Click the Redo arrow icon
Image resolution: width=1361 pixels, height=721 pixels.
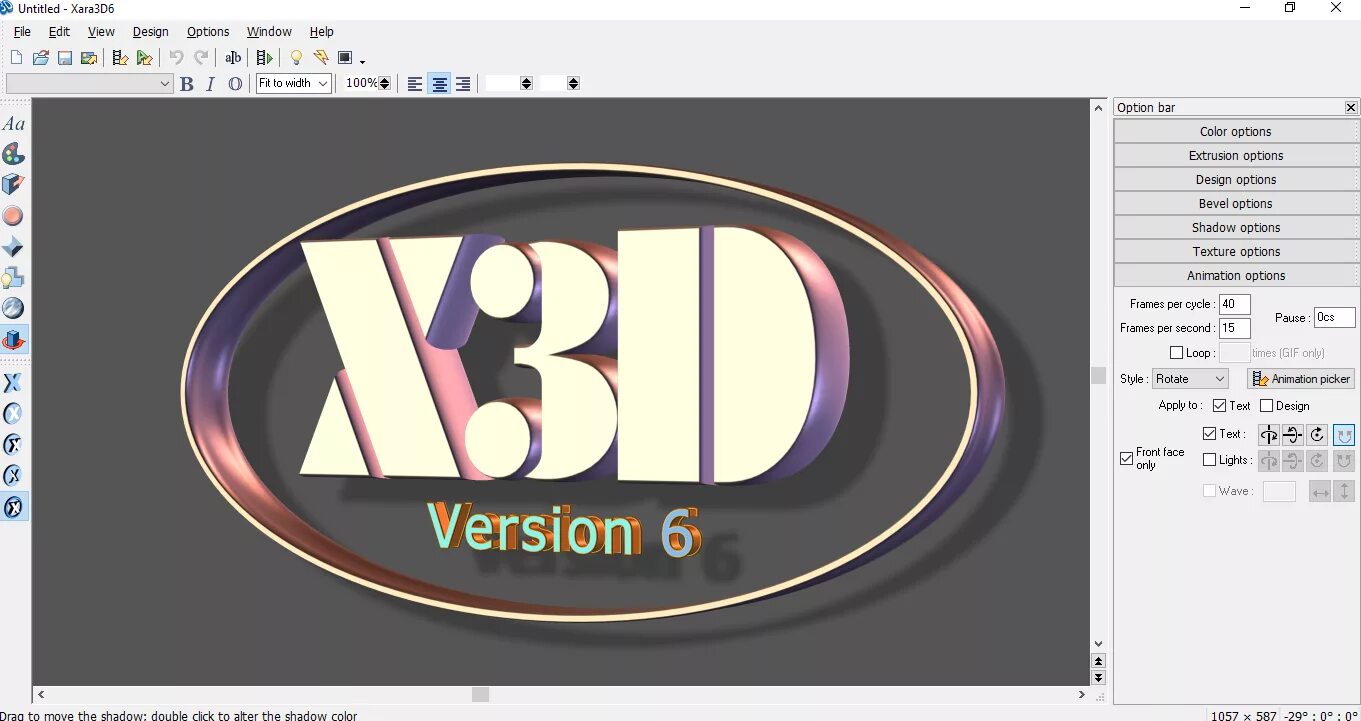pos(201,58)
